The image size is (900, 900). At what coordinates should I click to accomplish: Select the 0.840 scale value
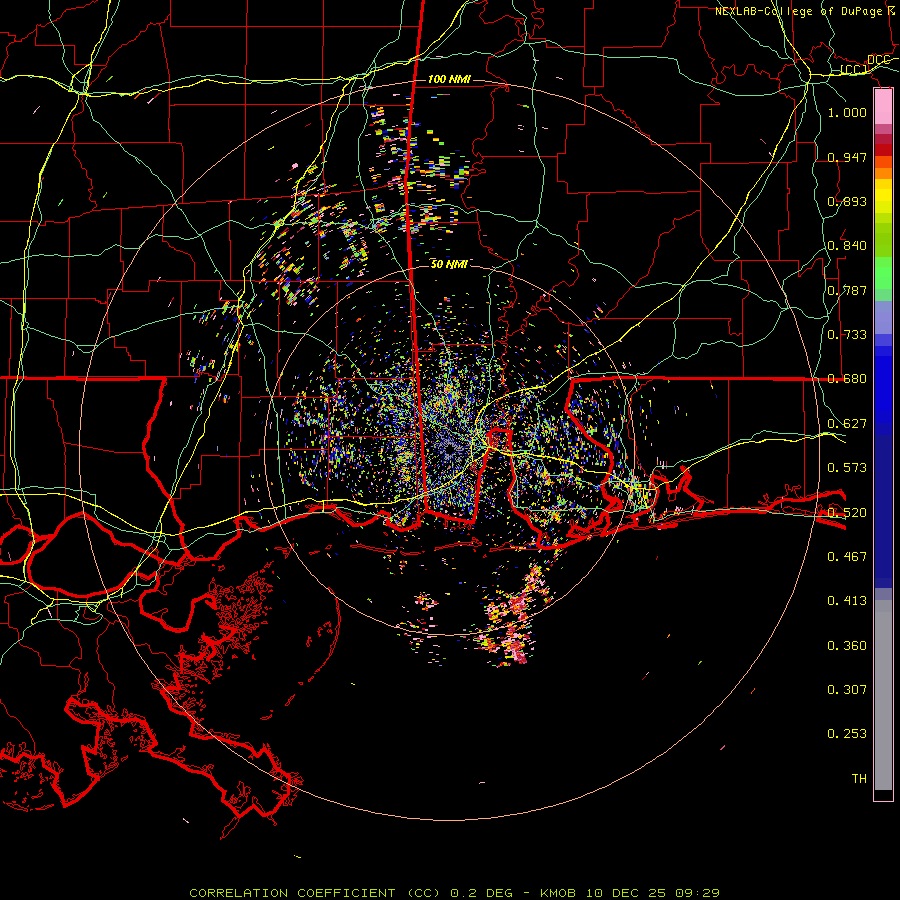[847, 246]
